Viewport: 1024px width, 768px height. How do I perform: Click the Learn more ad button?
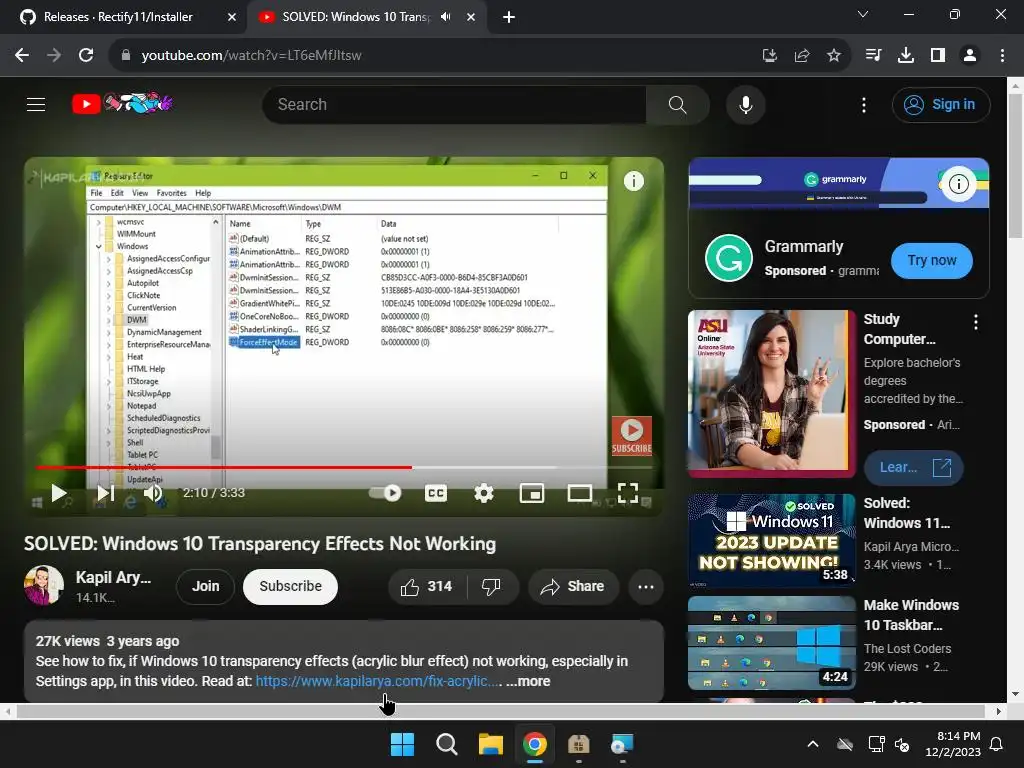[x=914, y=468]
